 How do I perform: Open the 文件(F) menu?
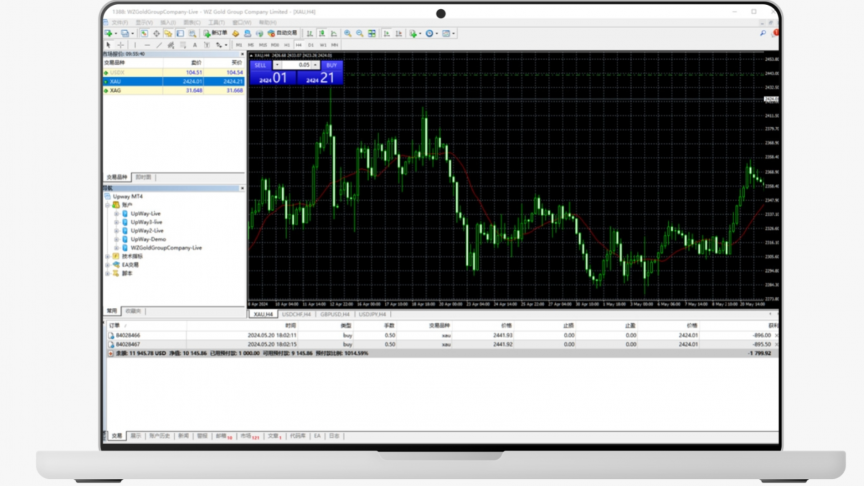[120, 23]
